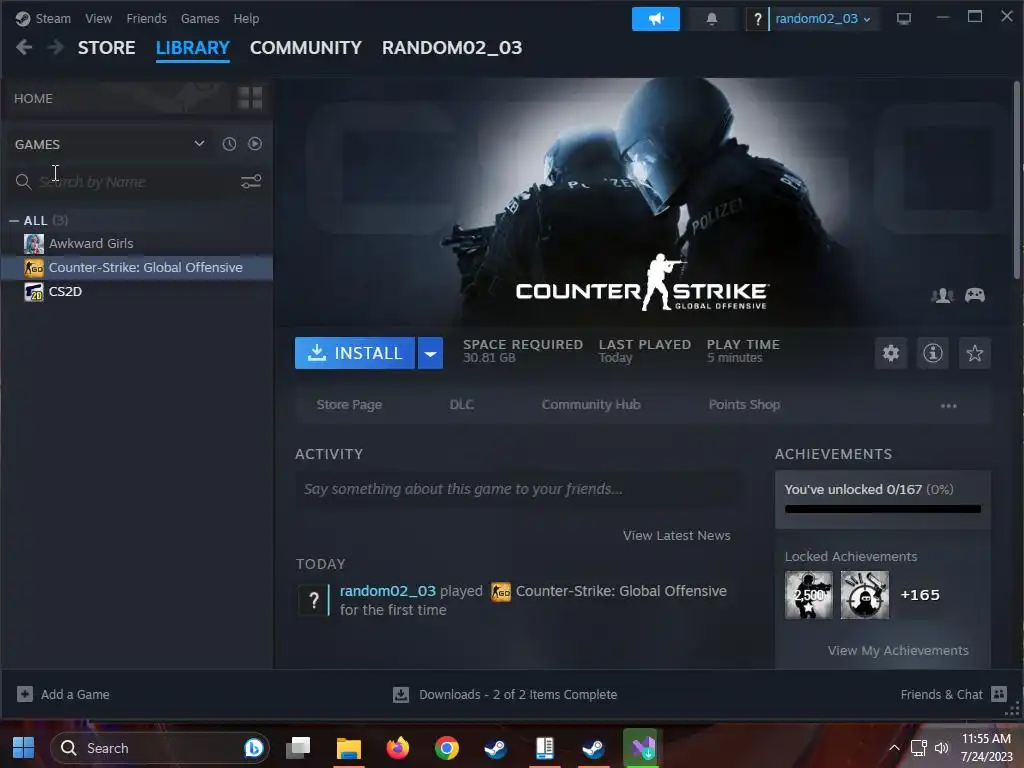Expand the GAMES category dropdown
This screenshot has width=1024, height=768.
pyautogui.click(x=199, y=144)
